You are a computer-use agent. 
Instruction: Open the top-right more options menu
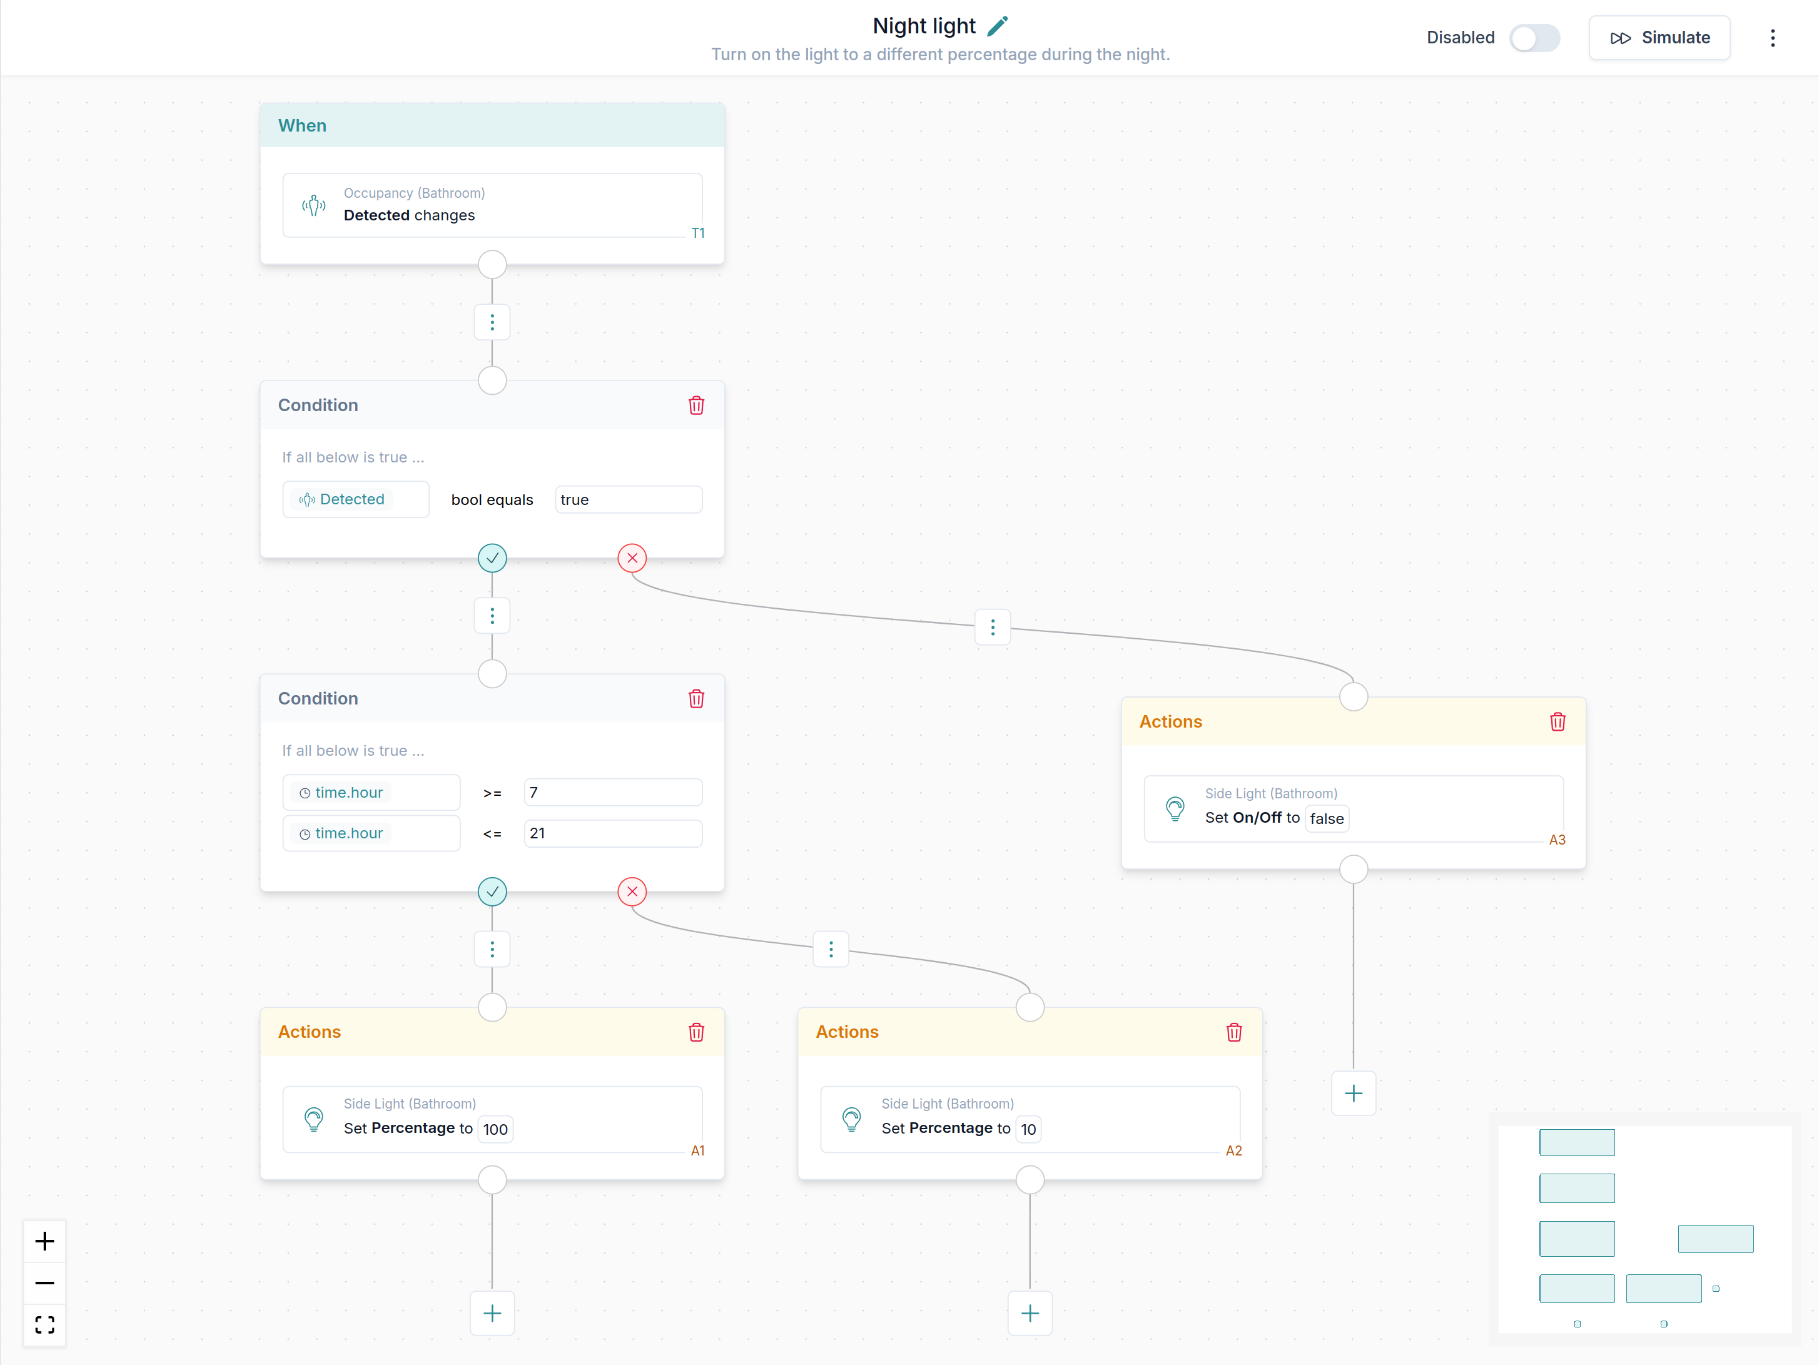click(x=1773, y=38)
